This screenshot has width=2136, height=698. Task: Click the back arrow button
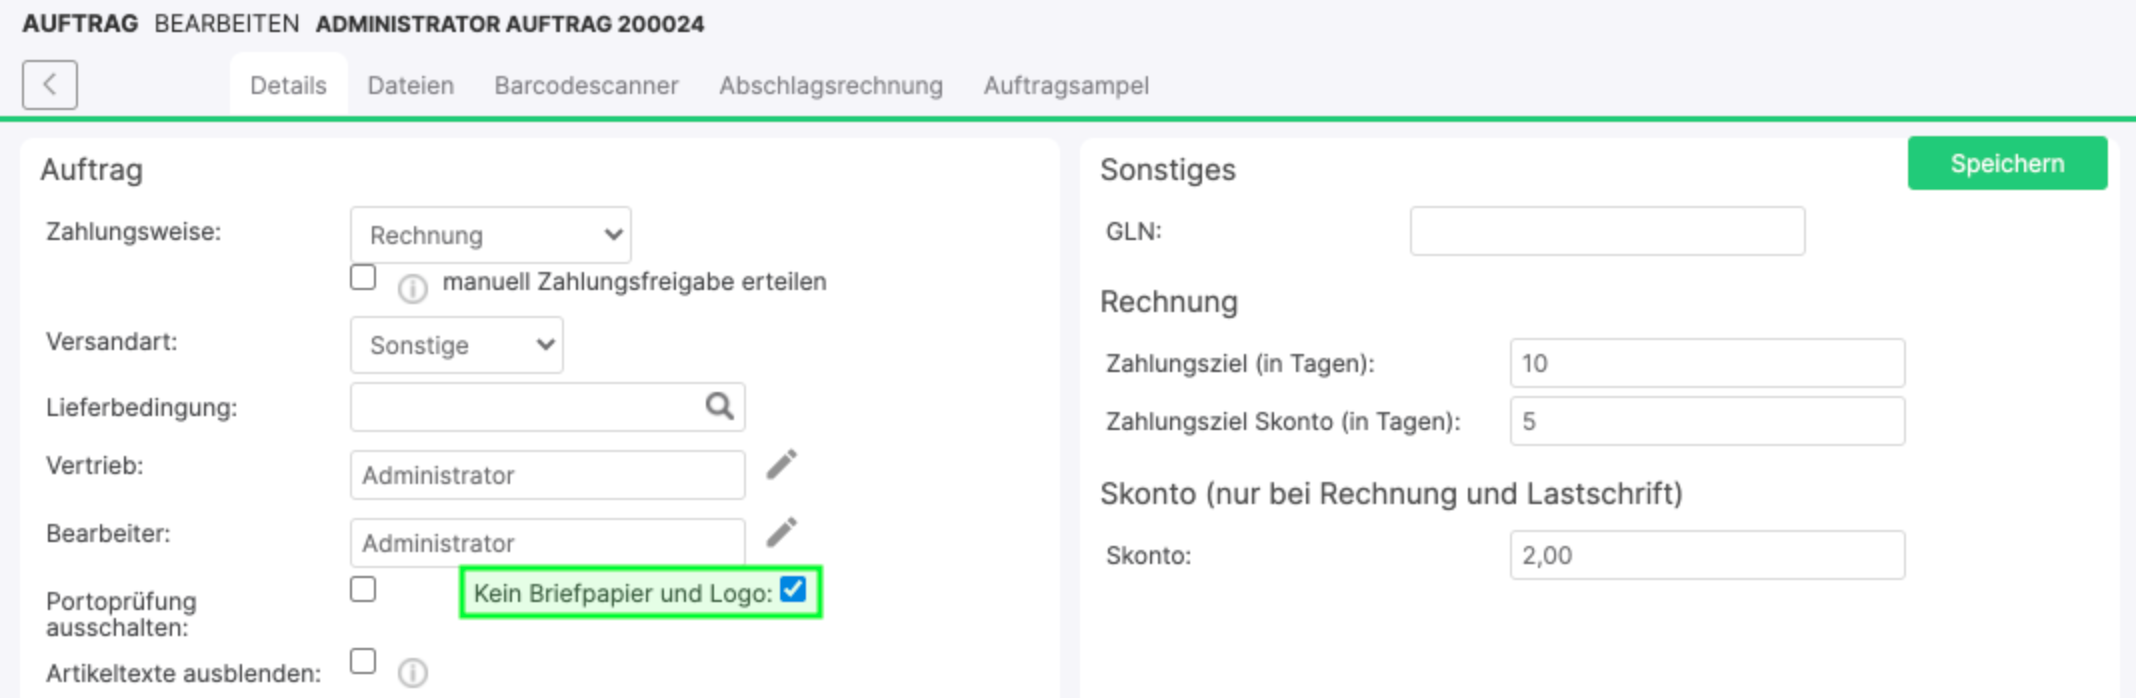49,85
